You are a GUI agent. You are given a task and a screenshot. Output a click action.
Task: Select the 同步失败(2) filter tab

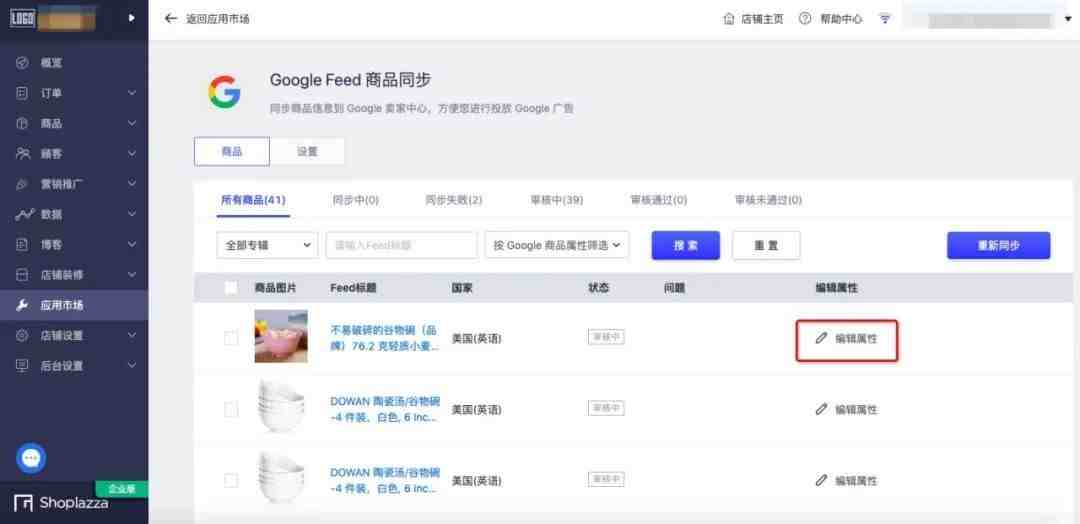pyautogui.click(x=453, y=200)
